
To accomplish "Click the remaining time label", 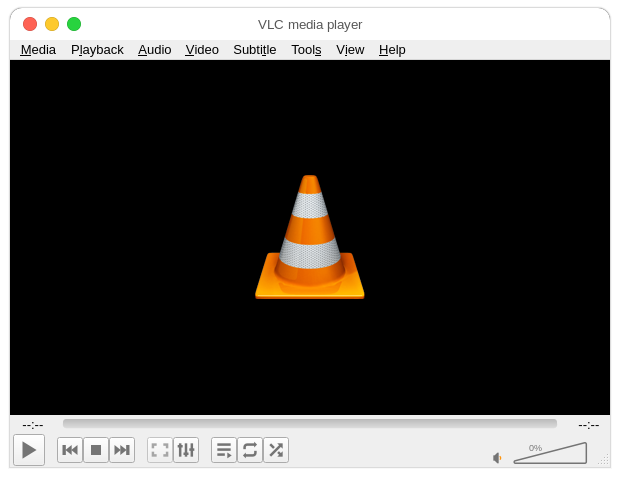I will coord(588,425).
